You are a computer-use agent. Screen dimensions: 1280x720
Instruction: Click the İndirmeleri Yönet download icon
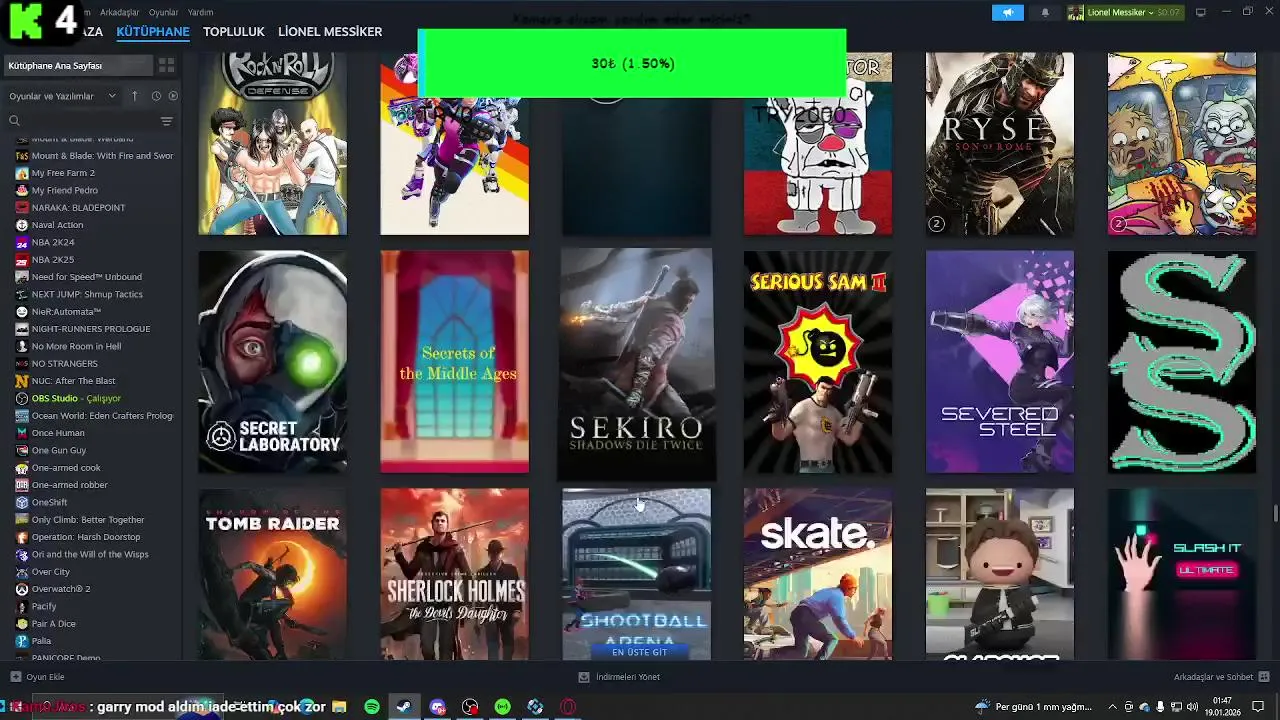[x=584, y=677]
